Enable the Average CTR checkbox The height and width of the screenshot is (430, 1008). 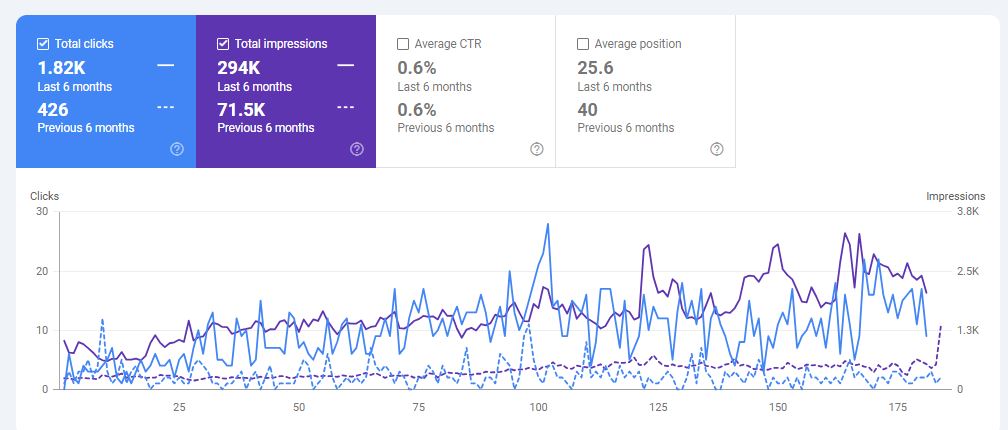pos(403,44)
